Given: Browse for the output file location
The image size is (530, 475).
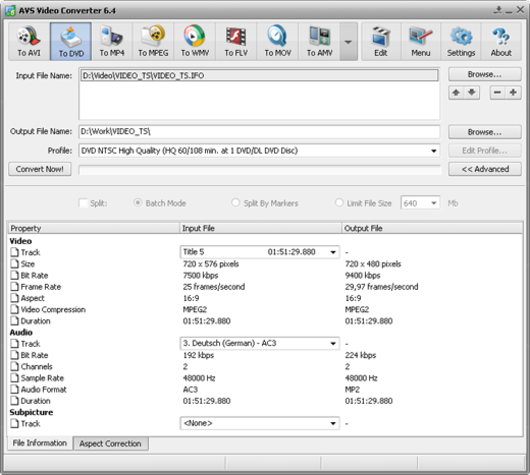Looking at the screenshot, I should point(485,132).
